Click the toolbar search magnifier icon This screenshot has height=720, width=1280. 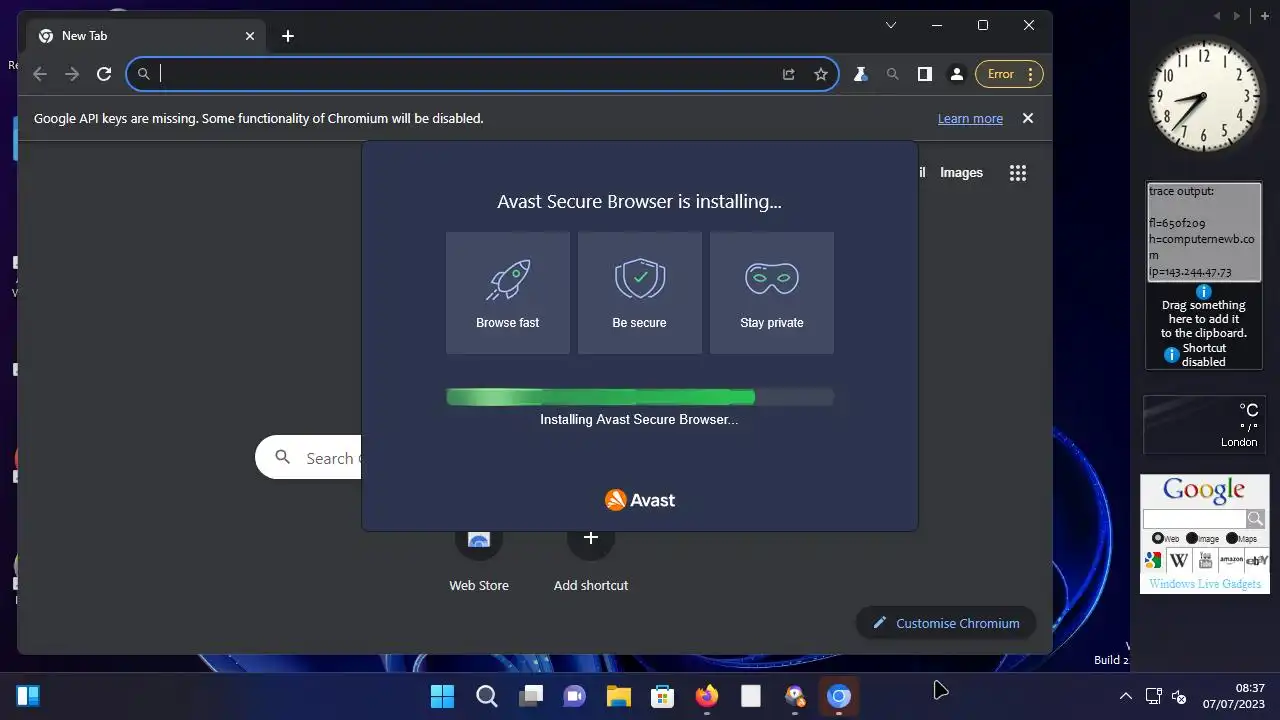pos(893,74)
